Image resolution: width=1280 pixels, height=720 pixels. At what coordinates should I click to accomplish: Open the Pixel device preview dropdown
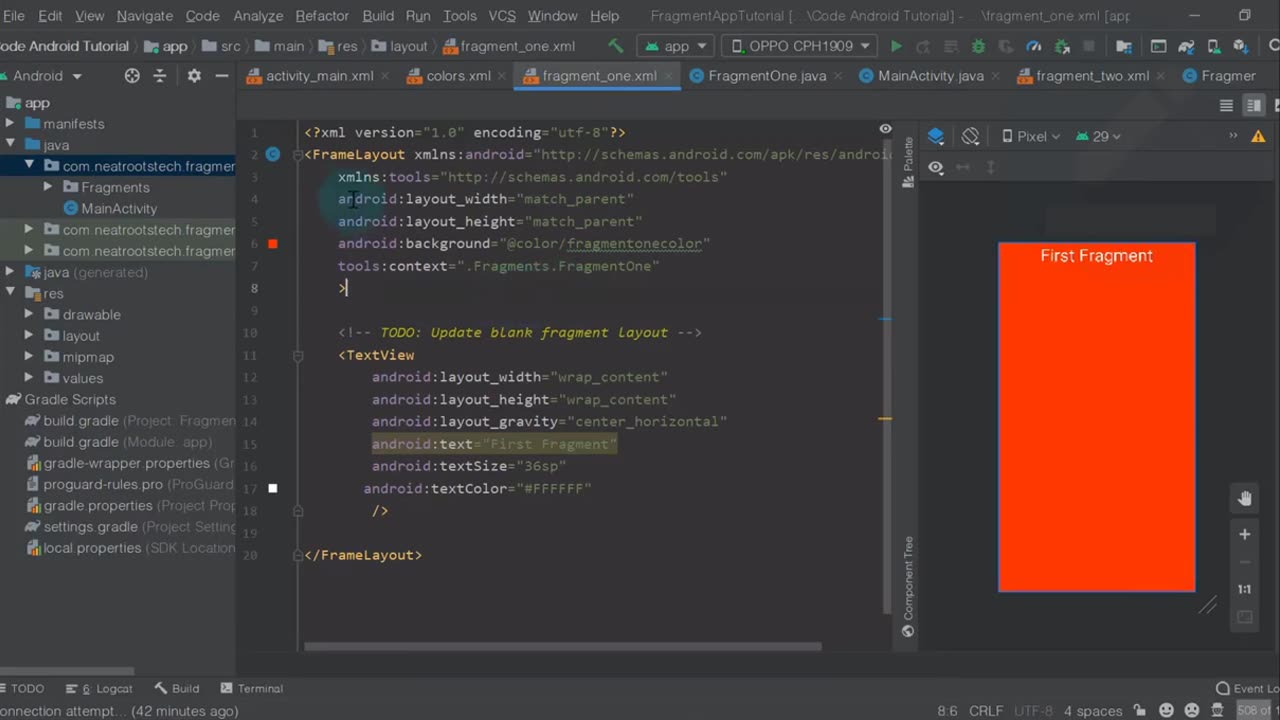click(1031, 136)
